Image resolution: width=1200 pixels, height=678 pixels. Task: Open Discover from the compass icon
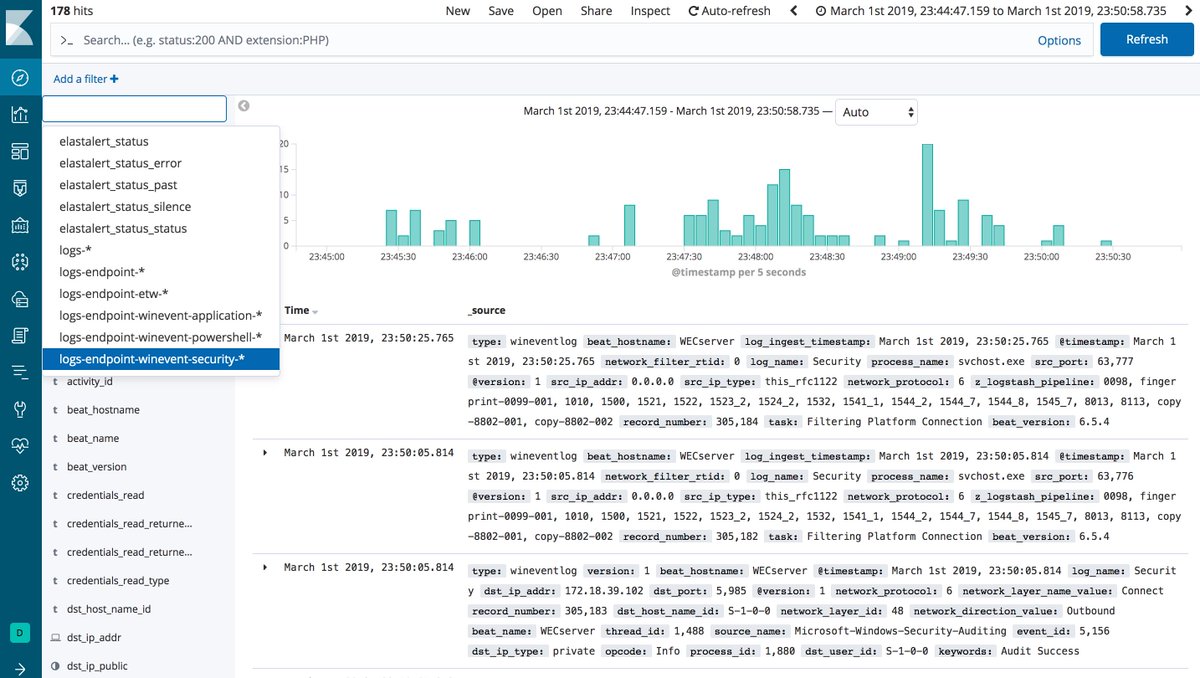20,77
